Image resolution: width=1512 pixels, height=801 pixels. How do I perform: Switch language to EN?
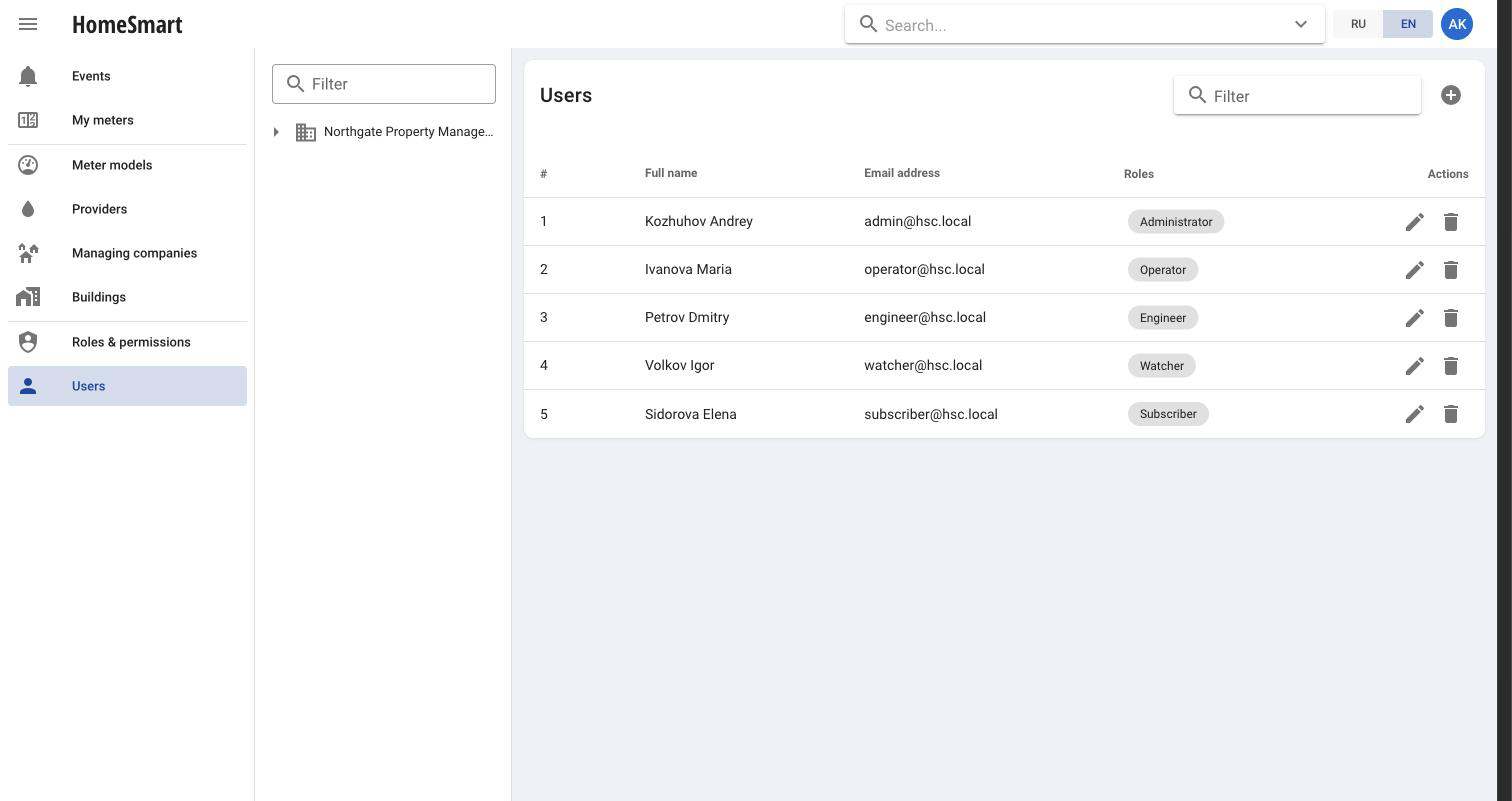pos(1408,24)
